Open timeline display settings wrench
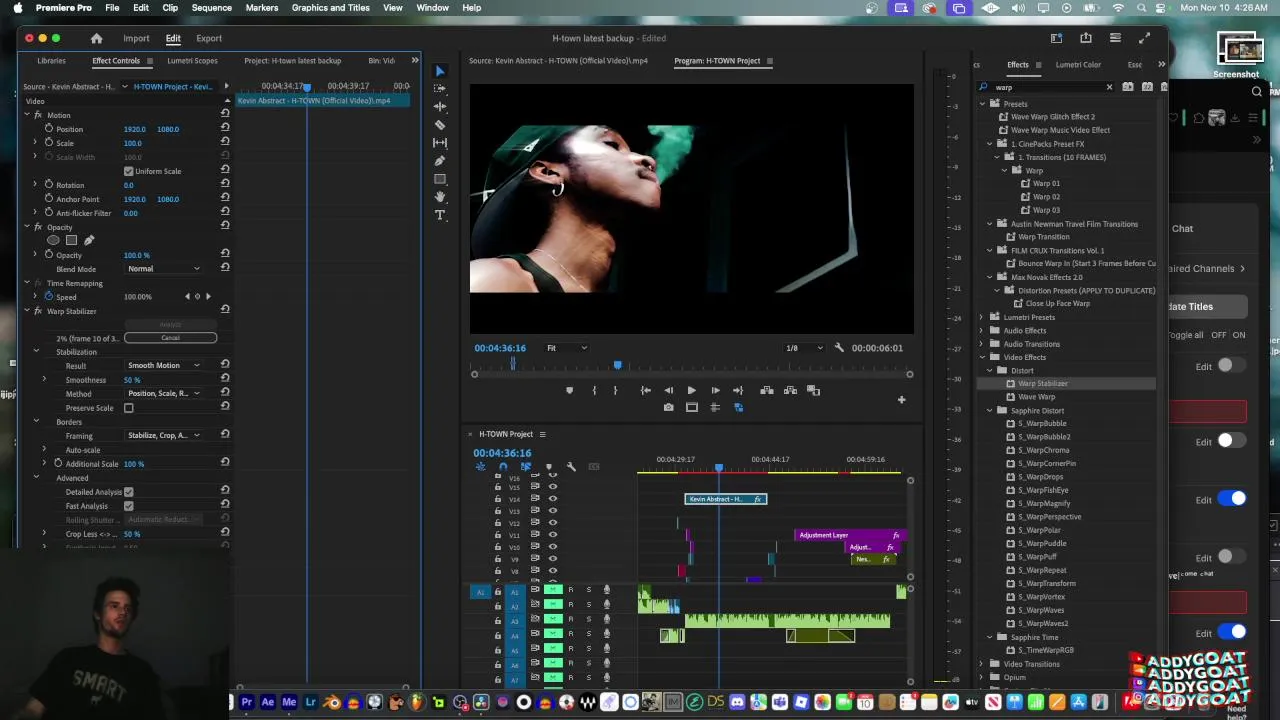1280x720 pixels. click(571, 467)
